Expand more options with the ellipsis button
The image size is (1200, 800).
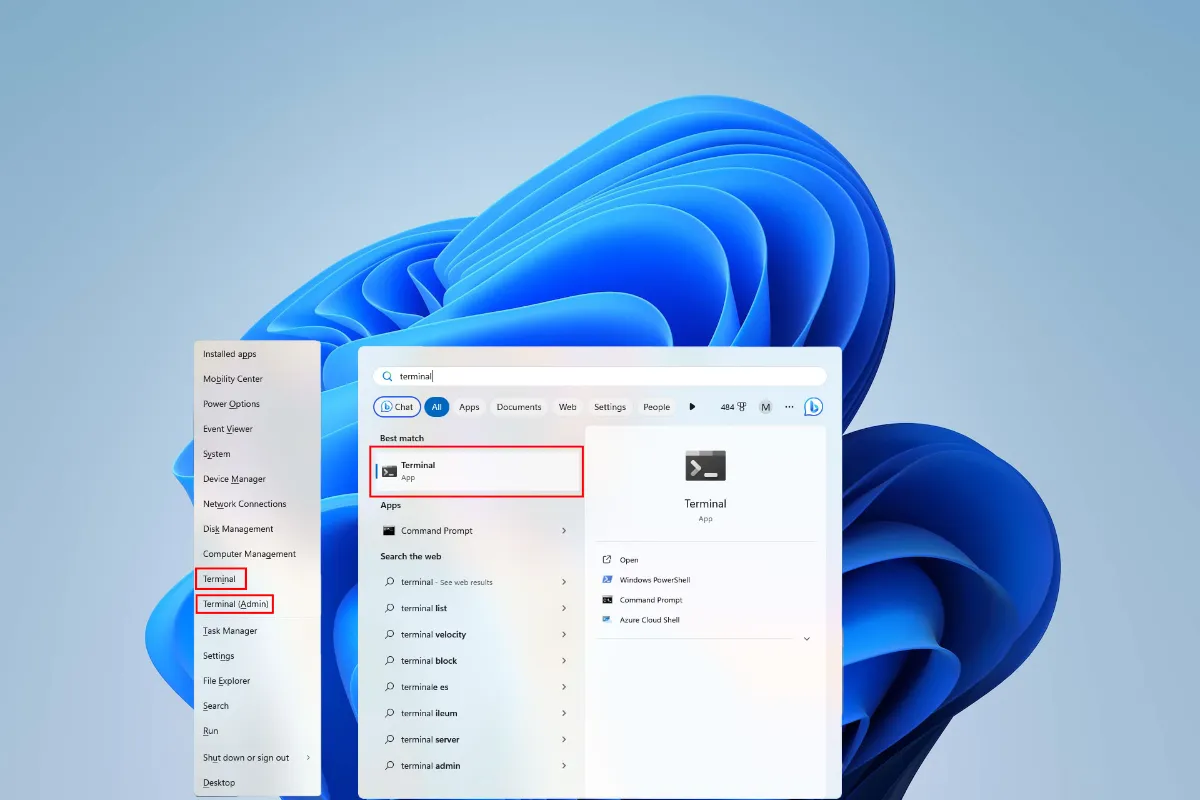point(788,407)
